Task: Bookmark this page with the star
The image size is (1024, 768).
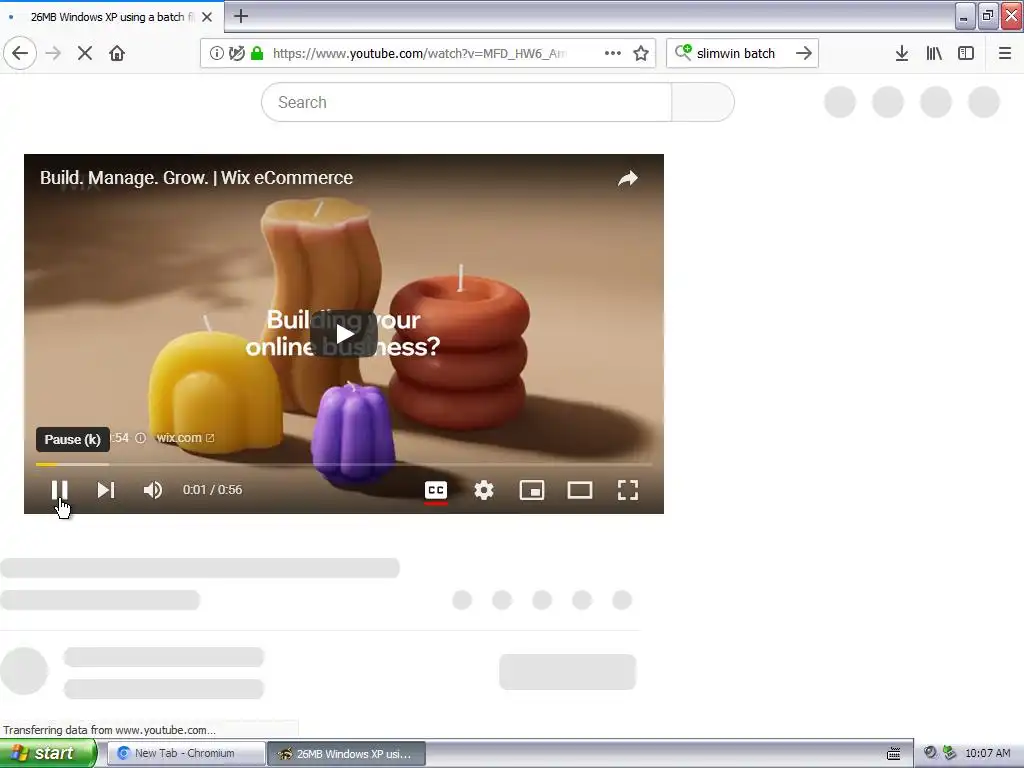Action: [x=641, y=53]
